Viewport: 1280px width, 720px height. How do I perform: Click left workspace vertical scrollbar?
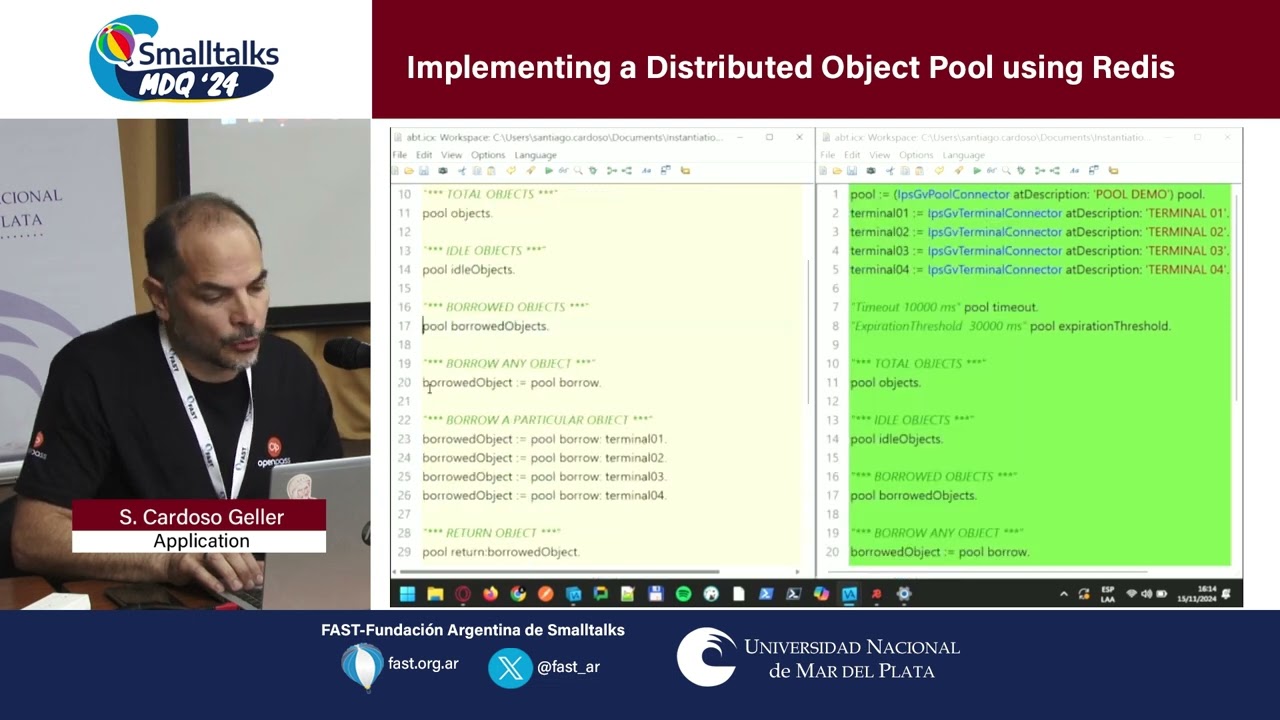[x=809, y=332]
